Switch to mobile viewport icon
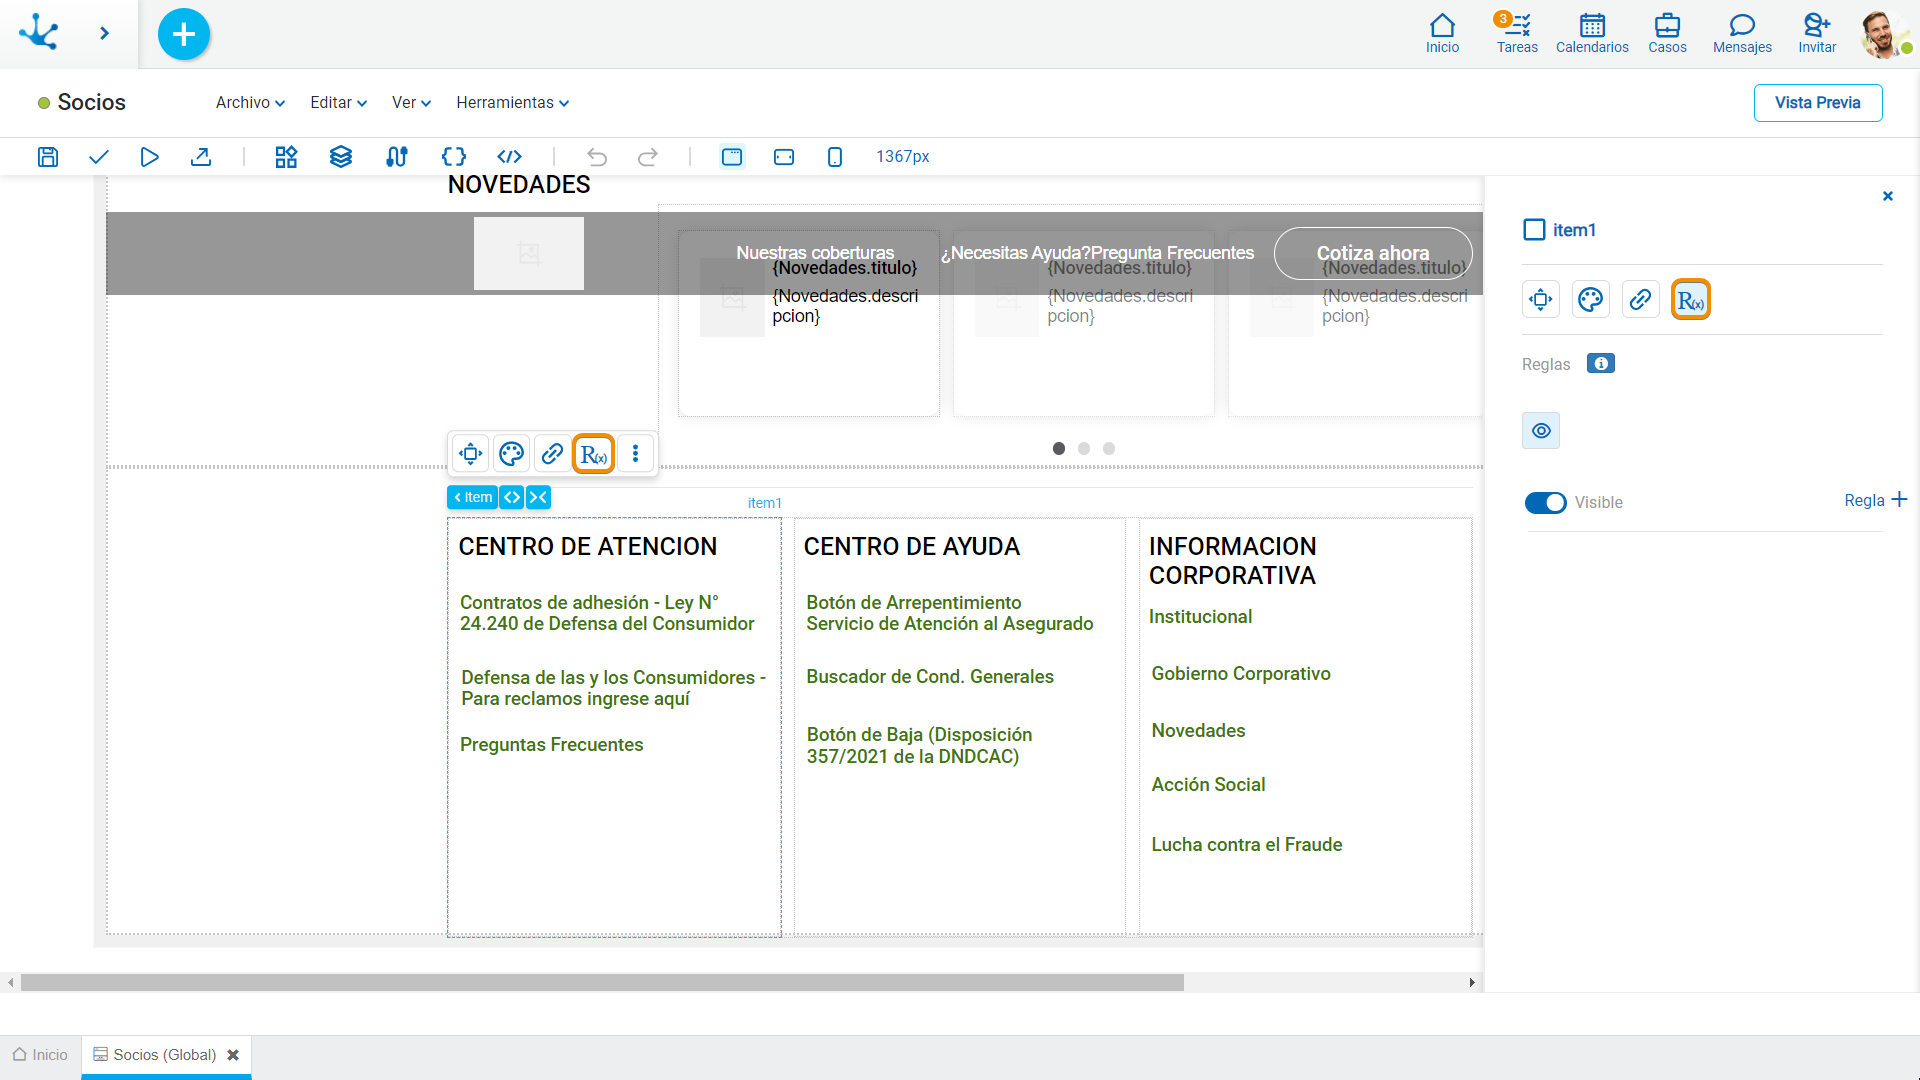 pos(835,157)
